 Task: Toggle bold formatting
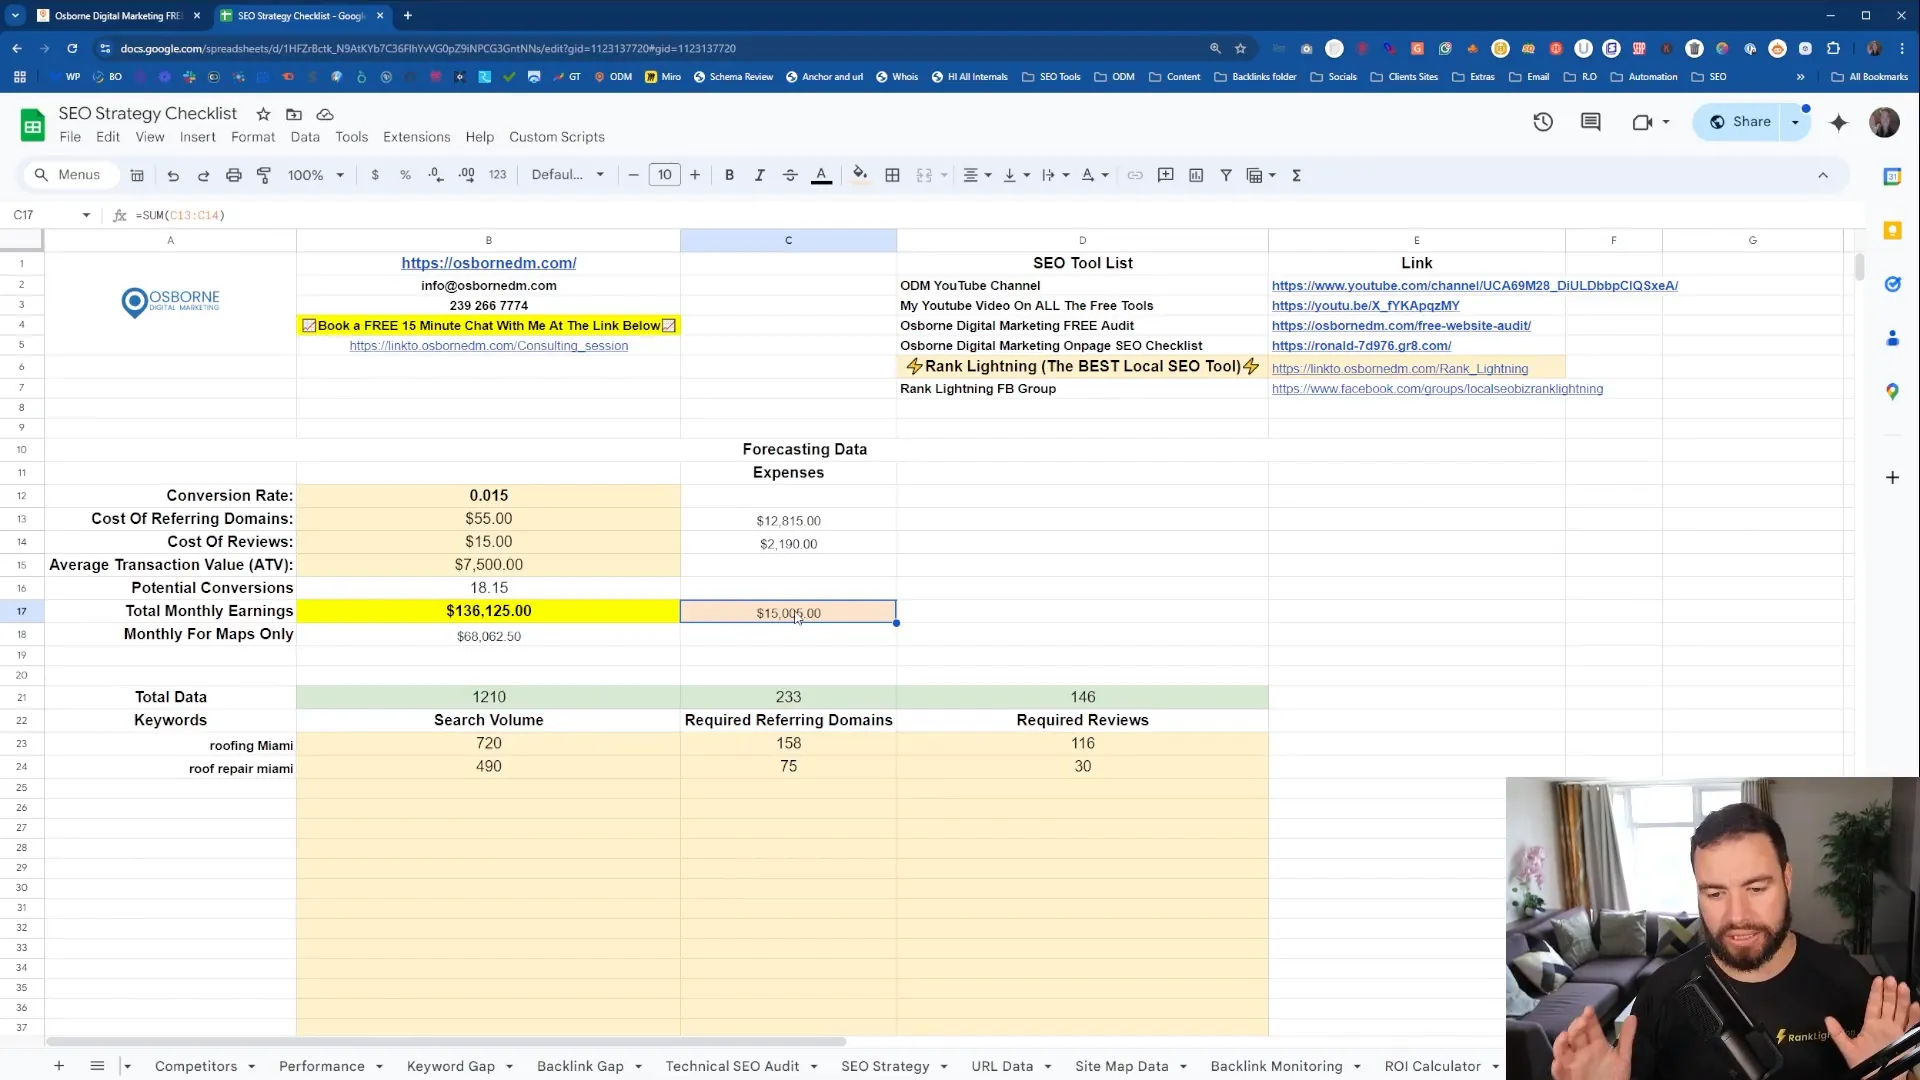(729, 175)
